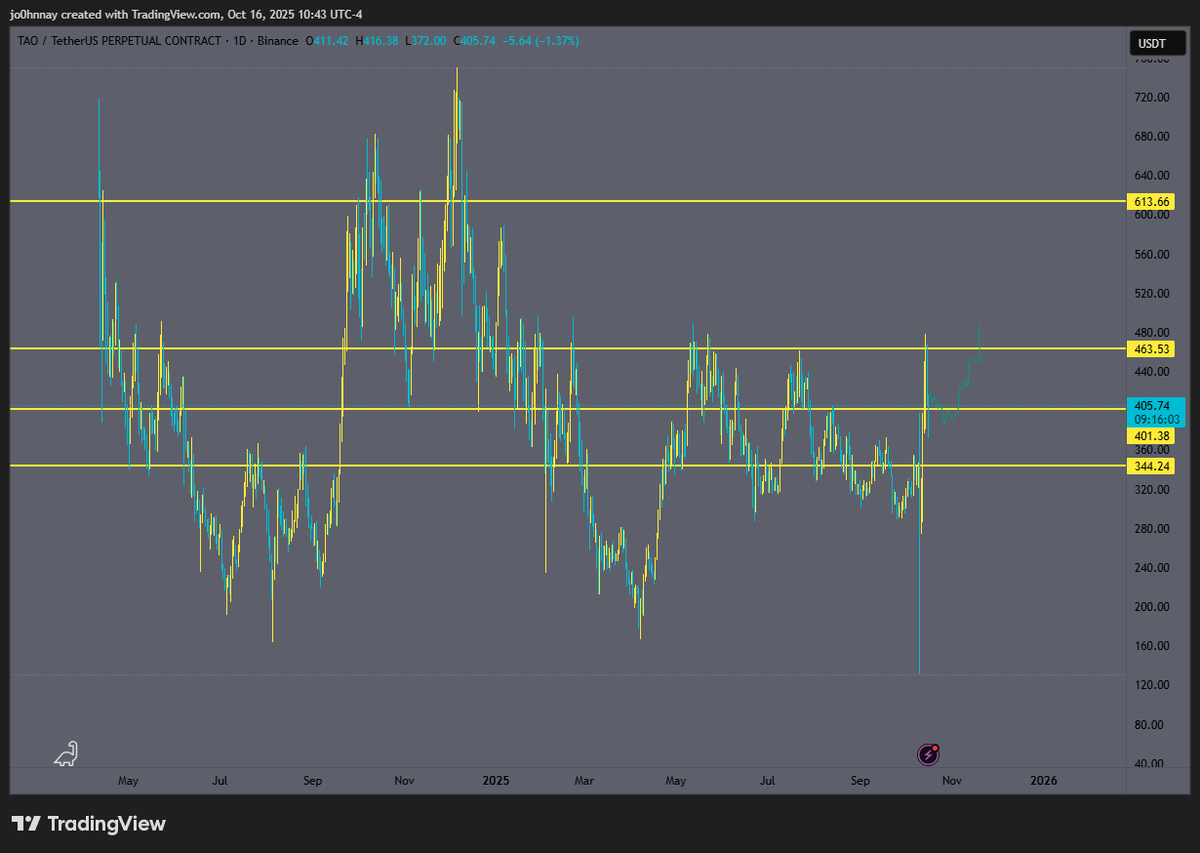Click the -5.64 (-1.37%) change value

click(x=540, y=41)
